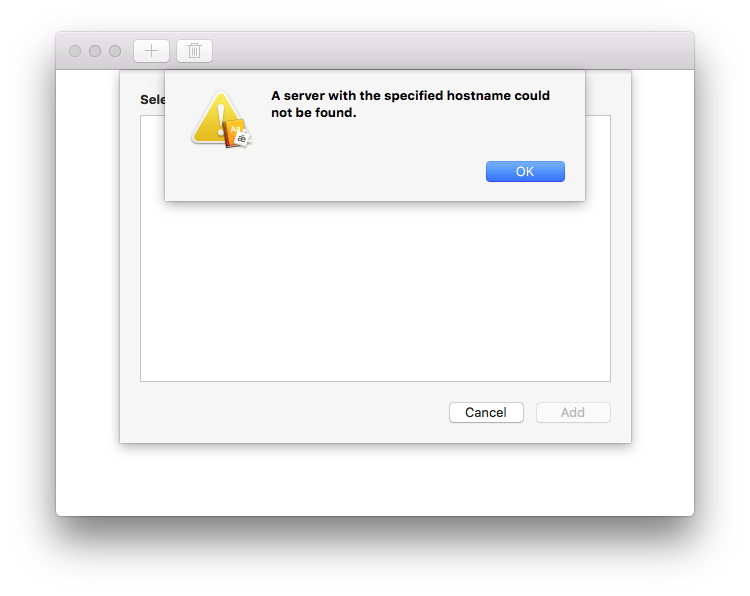This screenshot has height=596, width=750.
Task: Click the blank white area below the sheet
Action: click(375, 479)
